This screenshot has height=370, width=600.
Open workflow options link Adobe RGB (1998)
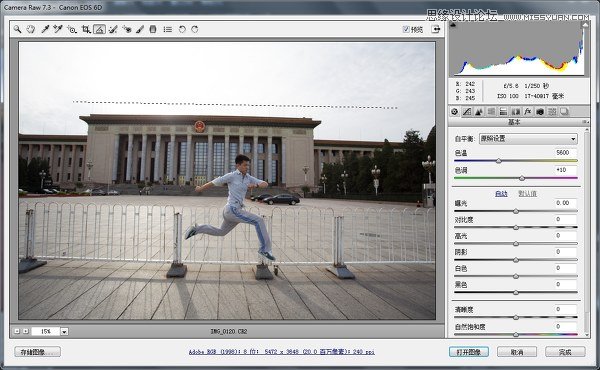click(x=282, y=352)
